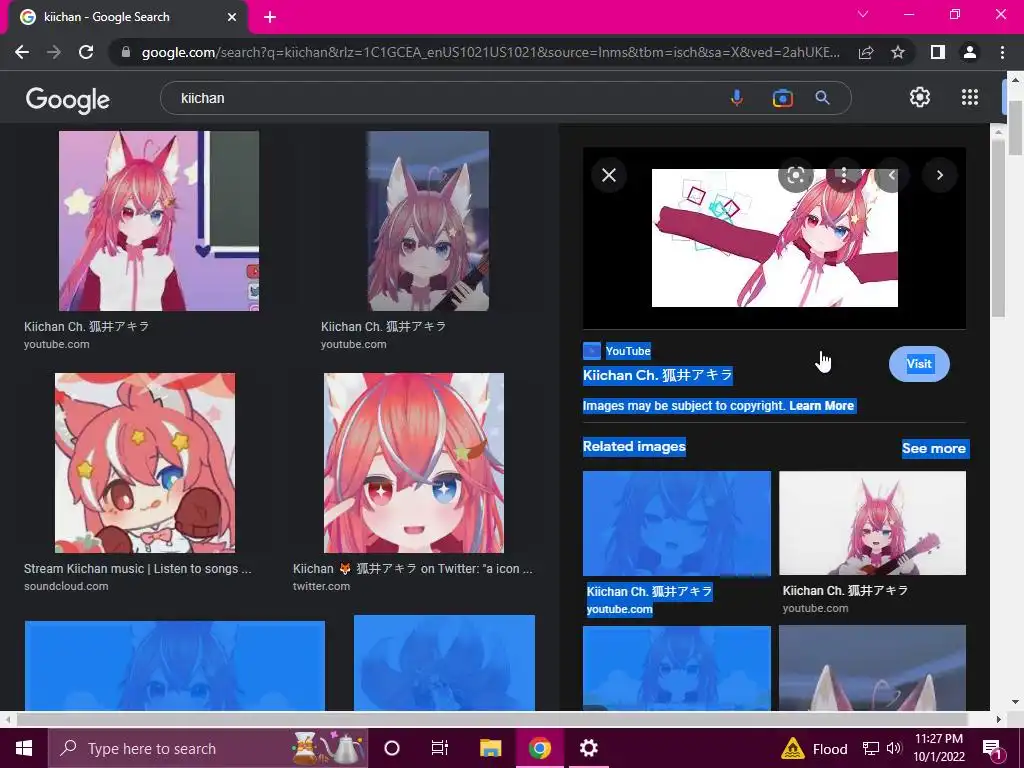Show next image in preview
This screenshot has width=1024, height=768.
coord(940,175)
